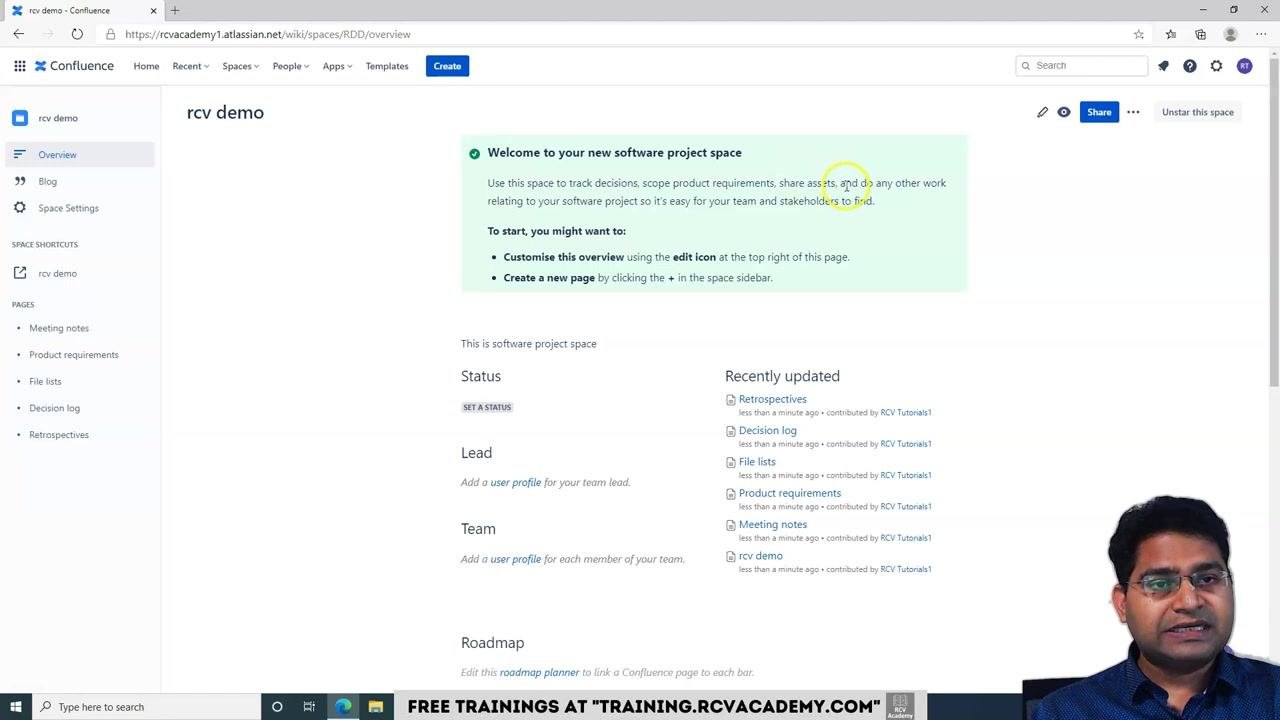The height and width of the screenshot is (720, 1280).
Task: Open Task View on the taskbar
Action: pyautogui.click(x=309, y=707)
